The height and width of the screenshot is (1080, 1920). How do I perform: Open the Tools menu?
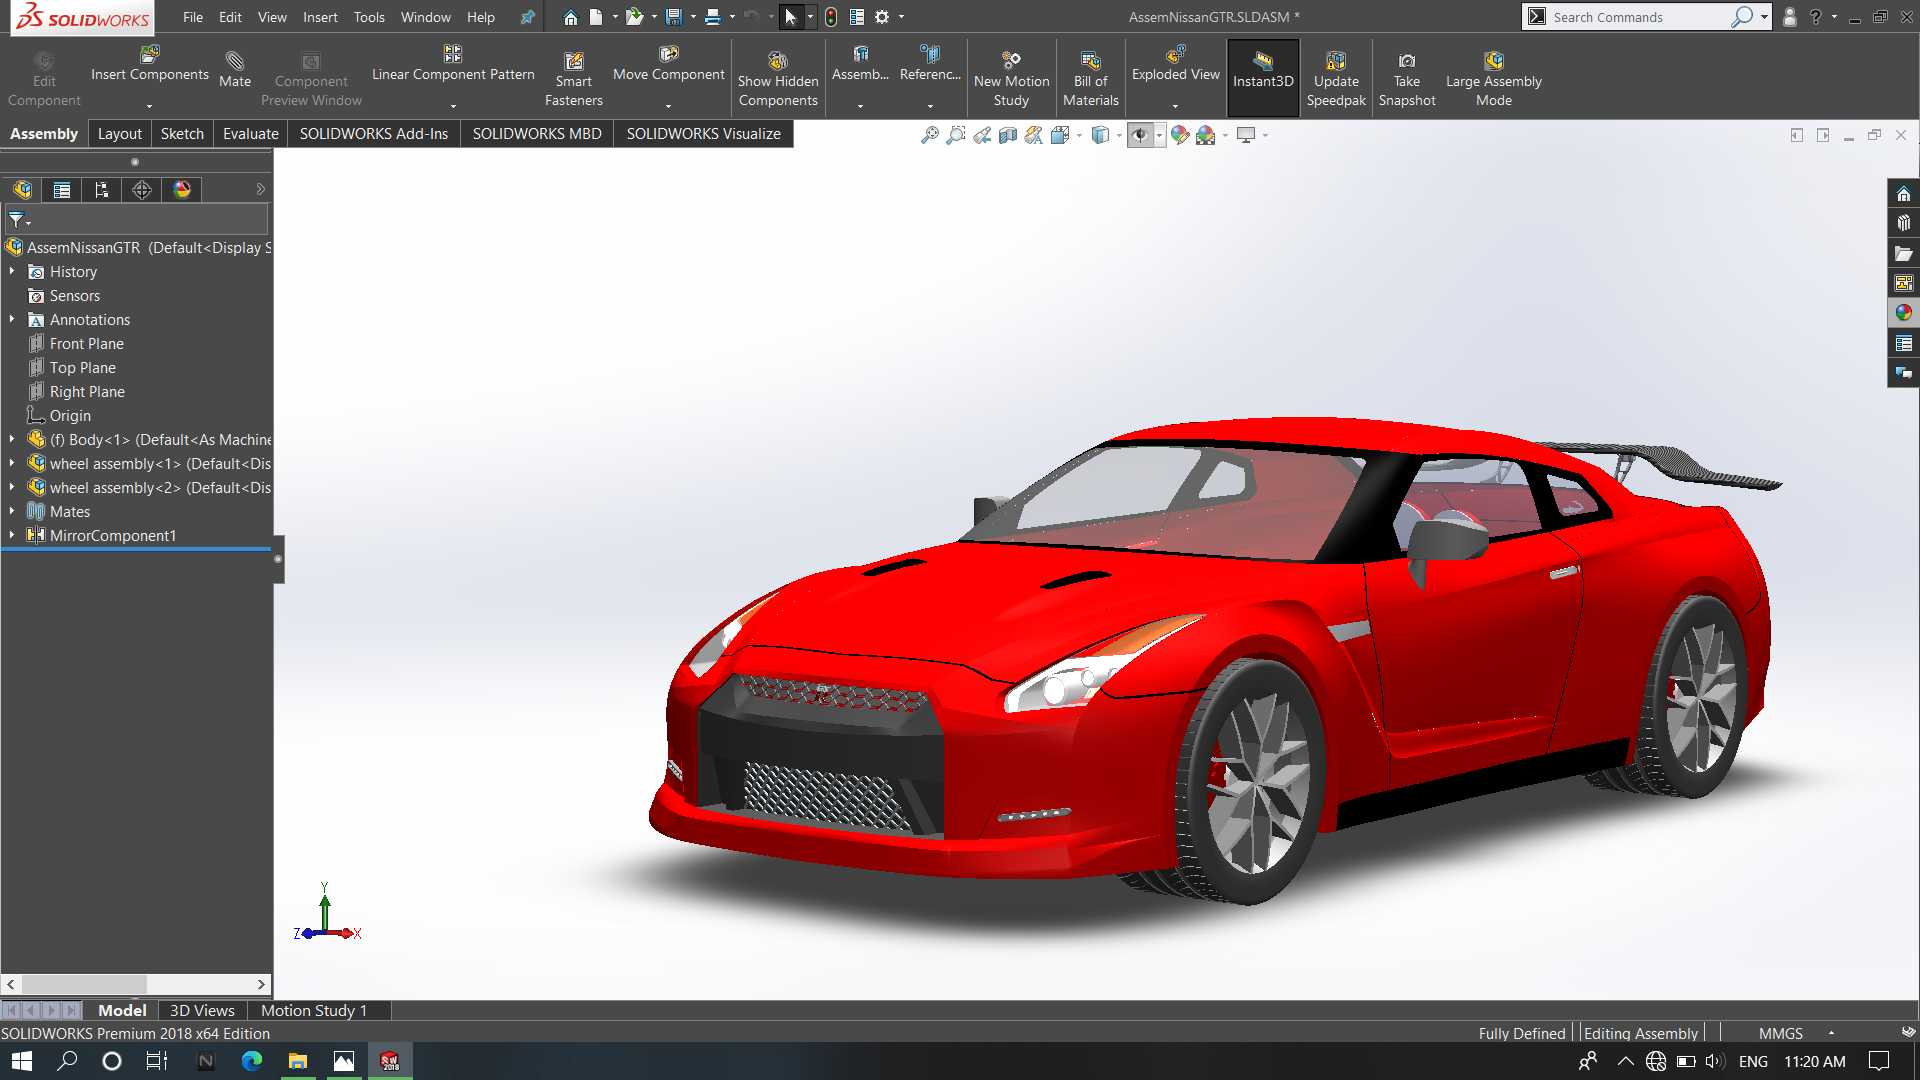point(369,17)
